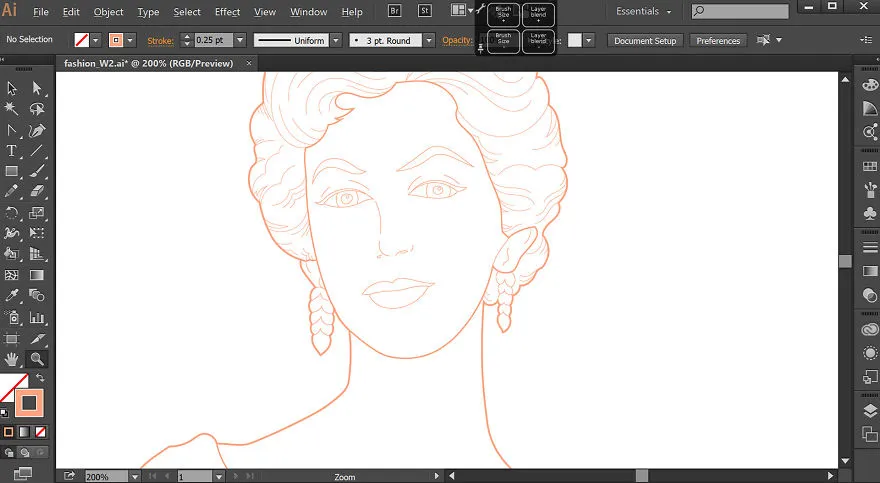Open fill color dropdown in control bar
The height and width of the screenshot is (483, 880).
tap(95, 40)
